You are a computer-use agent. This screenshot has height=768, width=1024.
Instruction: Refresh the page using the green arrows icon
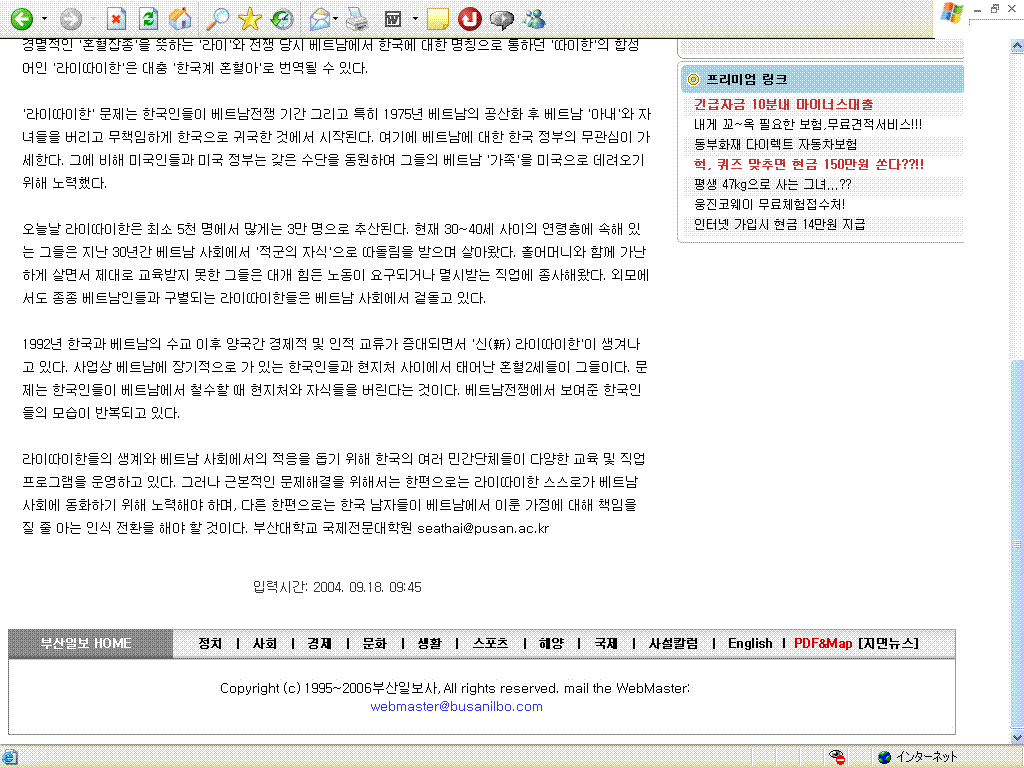pos(149,18)
